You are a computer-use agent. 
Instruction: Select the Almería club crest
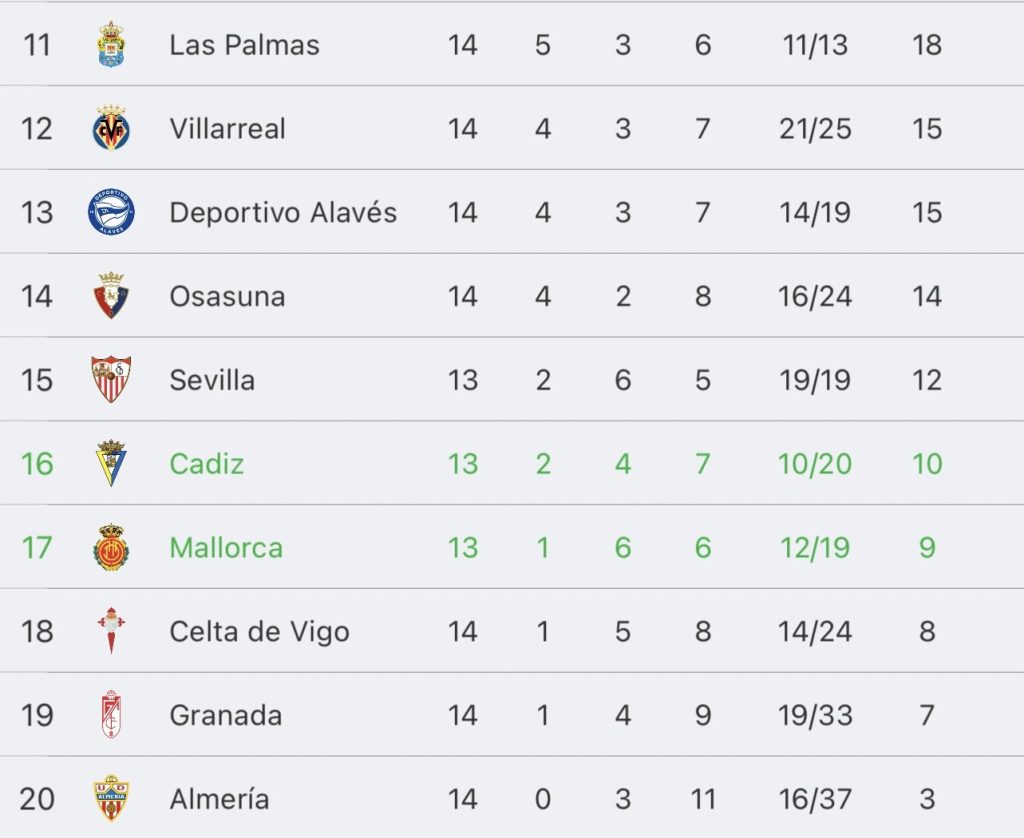tap(111, 798)
